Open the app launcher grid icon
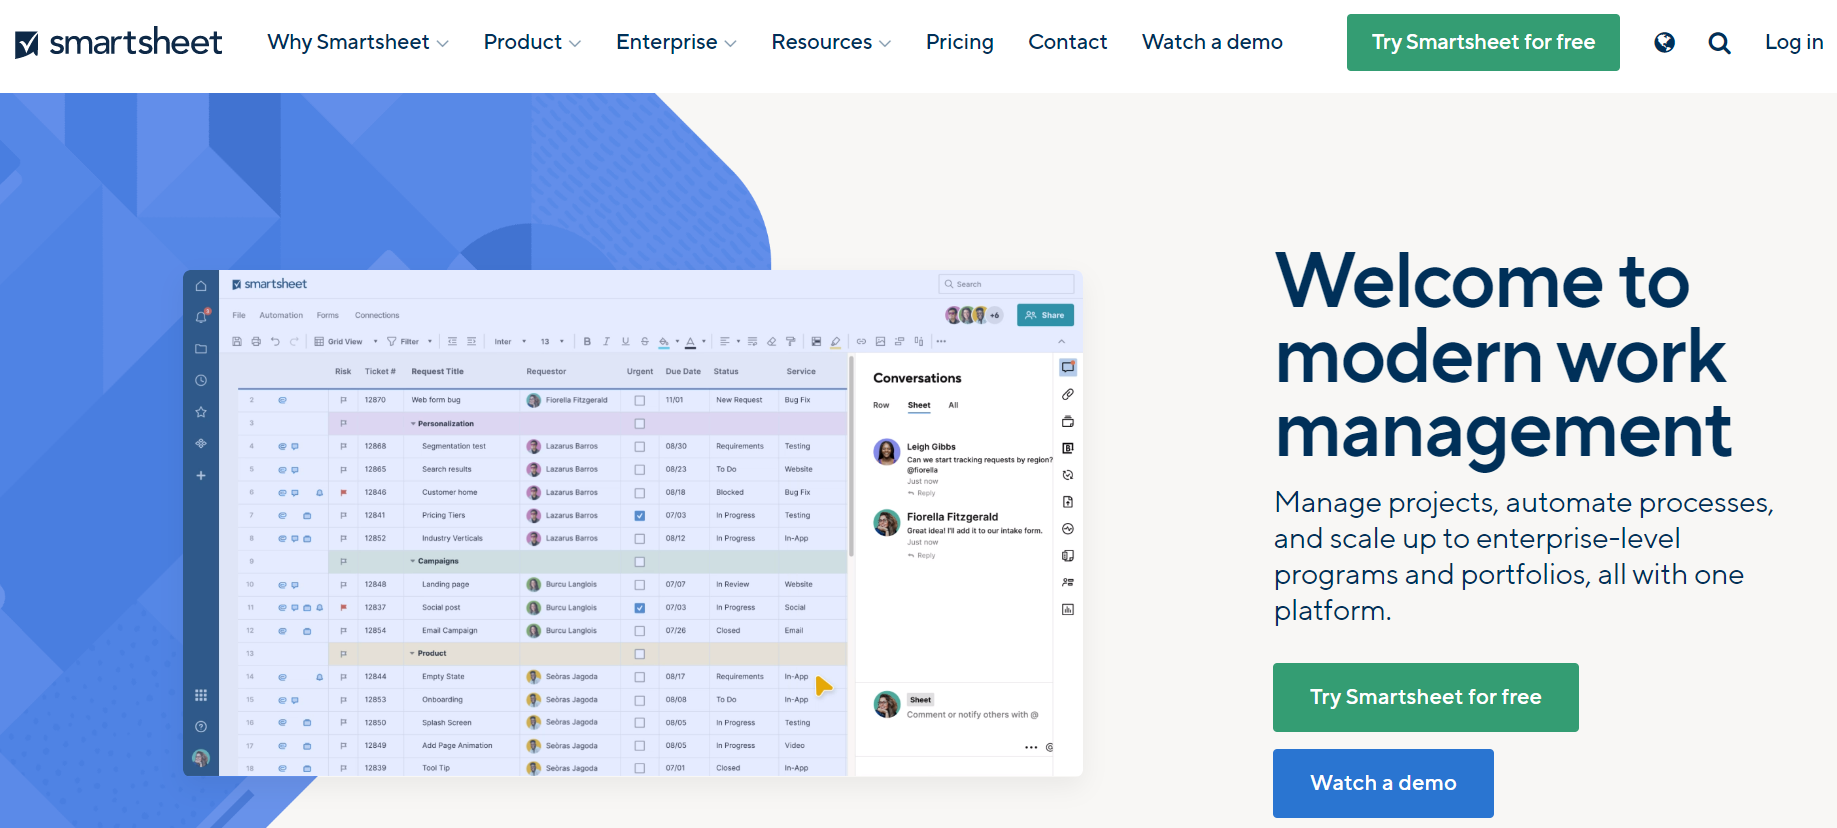 click(x=201, y=695)
